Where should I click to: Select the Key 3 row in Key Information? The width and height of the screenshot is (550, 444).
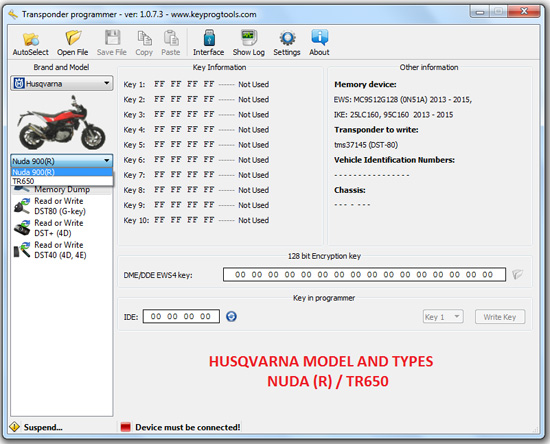[x=196, y=115]
